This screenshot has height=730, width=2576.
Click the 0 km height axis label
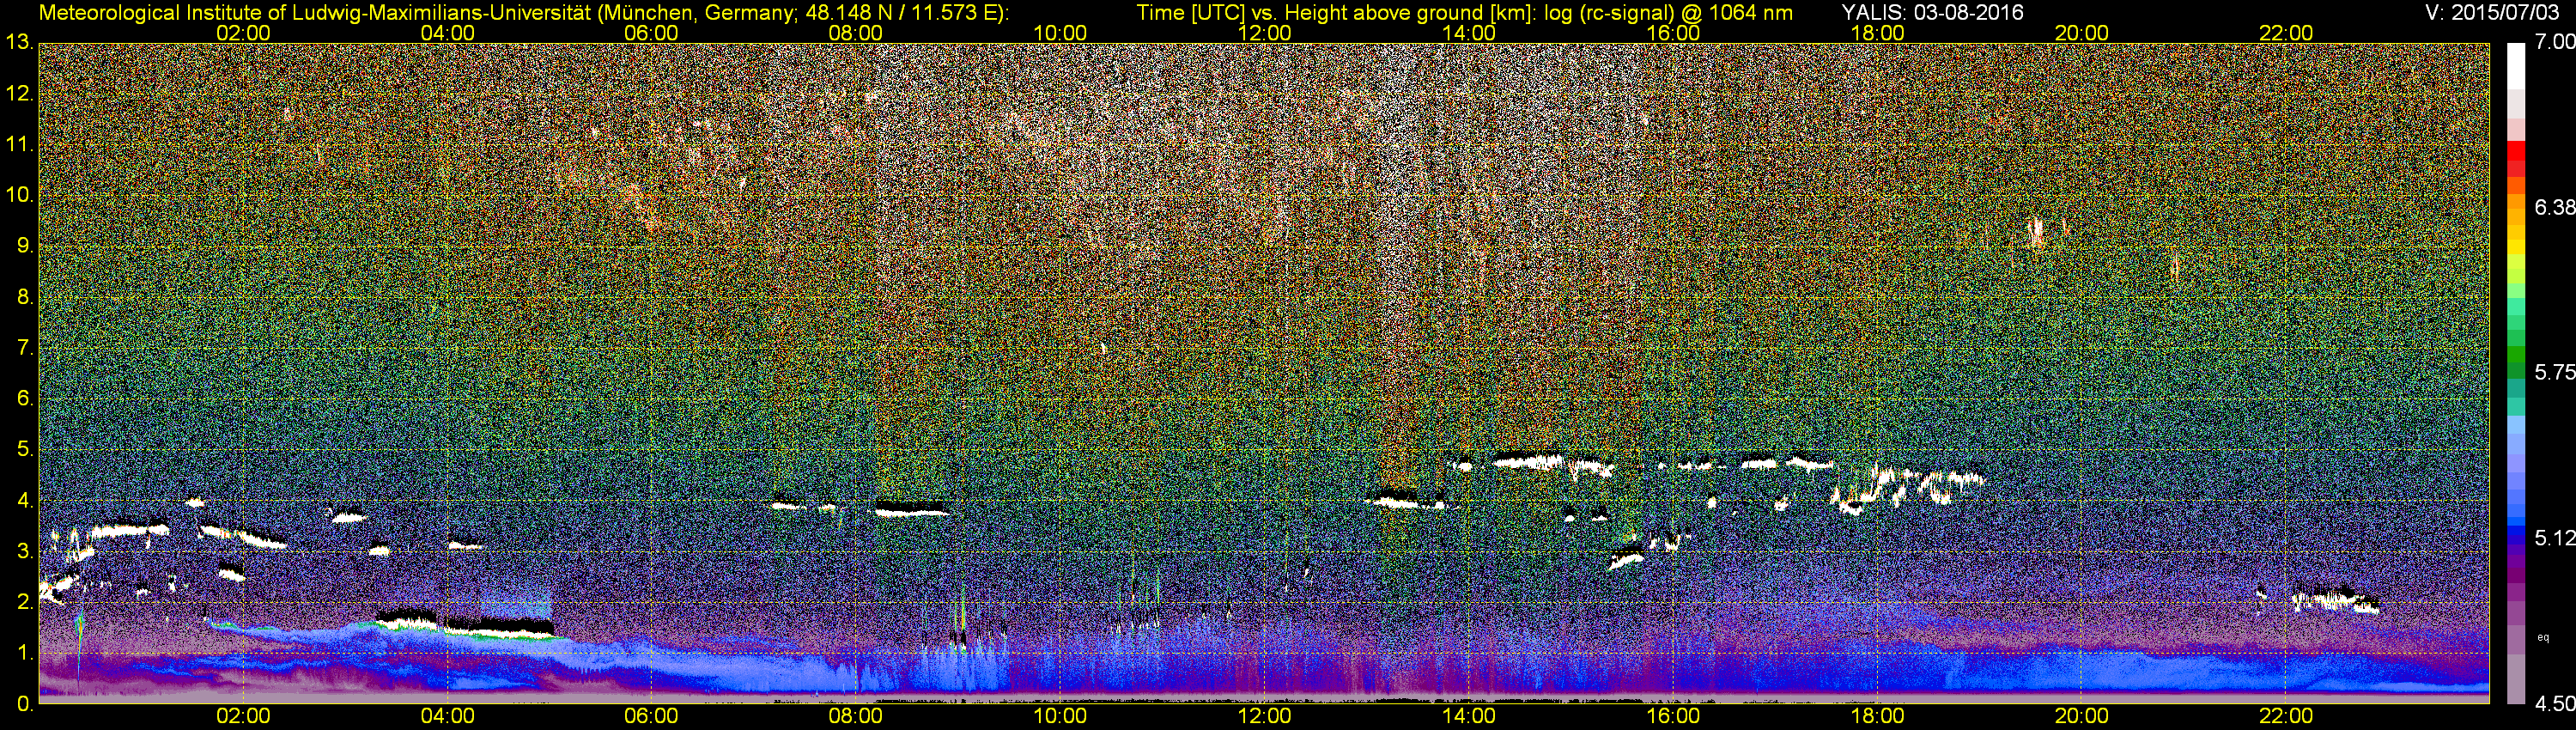[25, 704]
